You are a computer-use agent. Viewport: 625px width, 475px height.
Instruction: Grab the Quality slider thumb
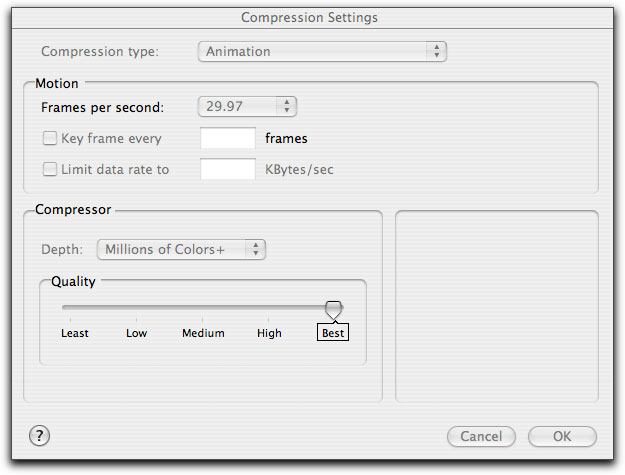point(333,310)
